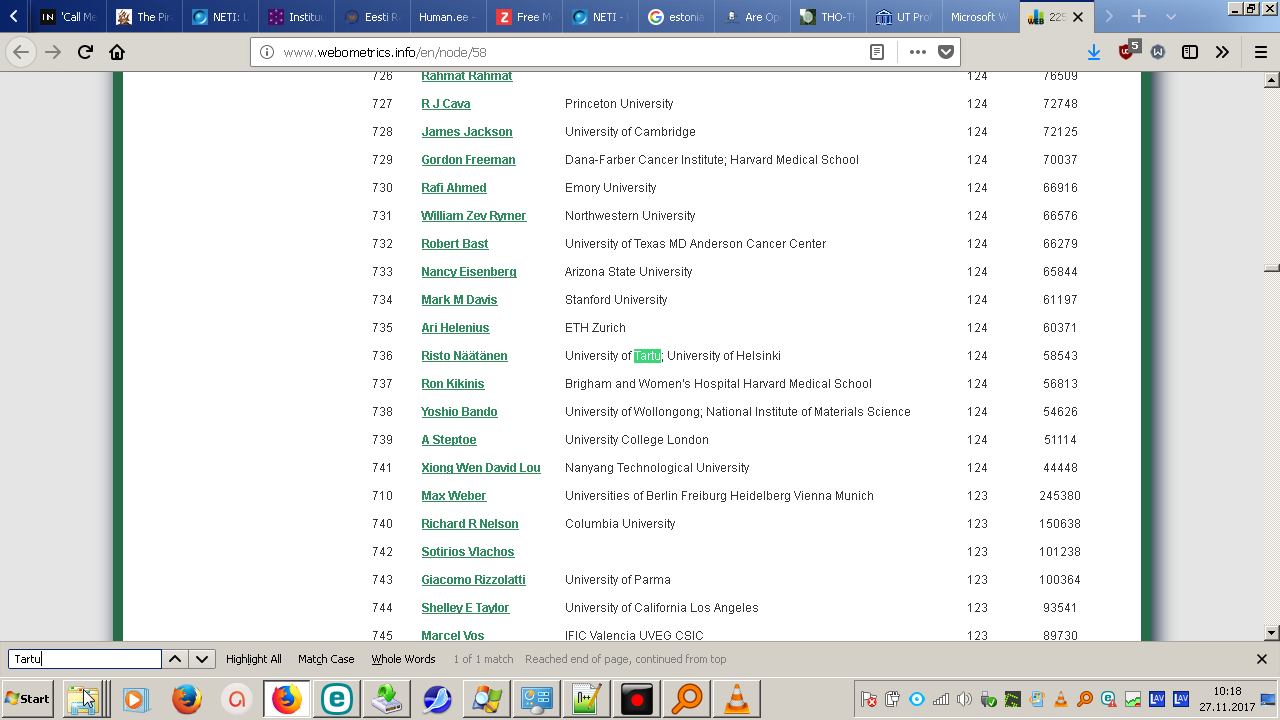Open Risto Näätänen's profile link

point(464,356)
